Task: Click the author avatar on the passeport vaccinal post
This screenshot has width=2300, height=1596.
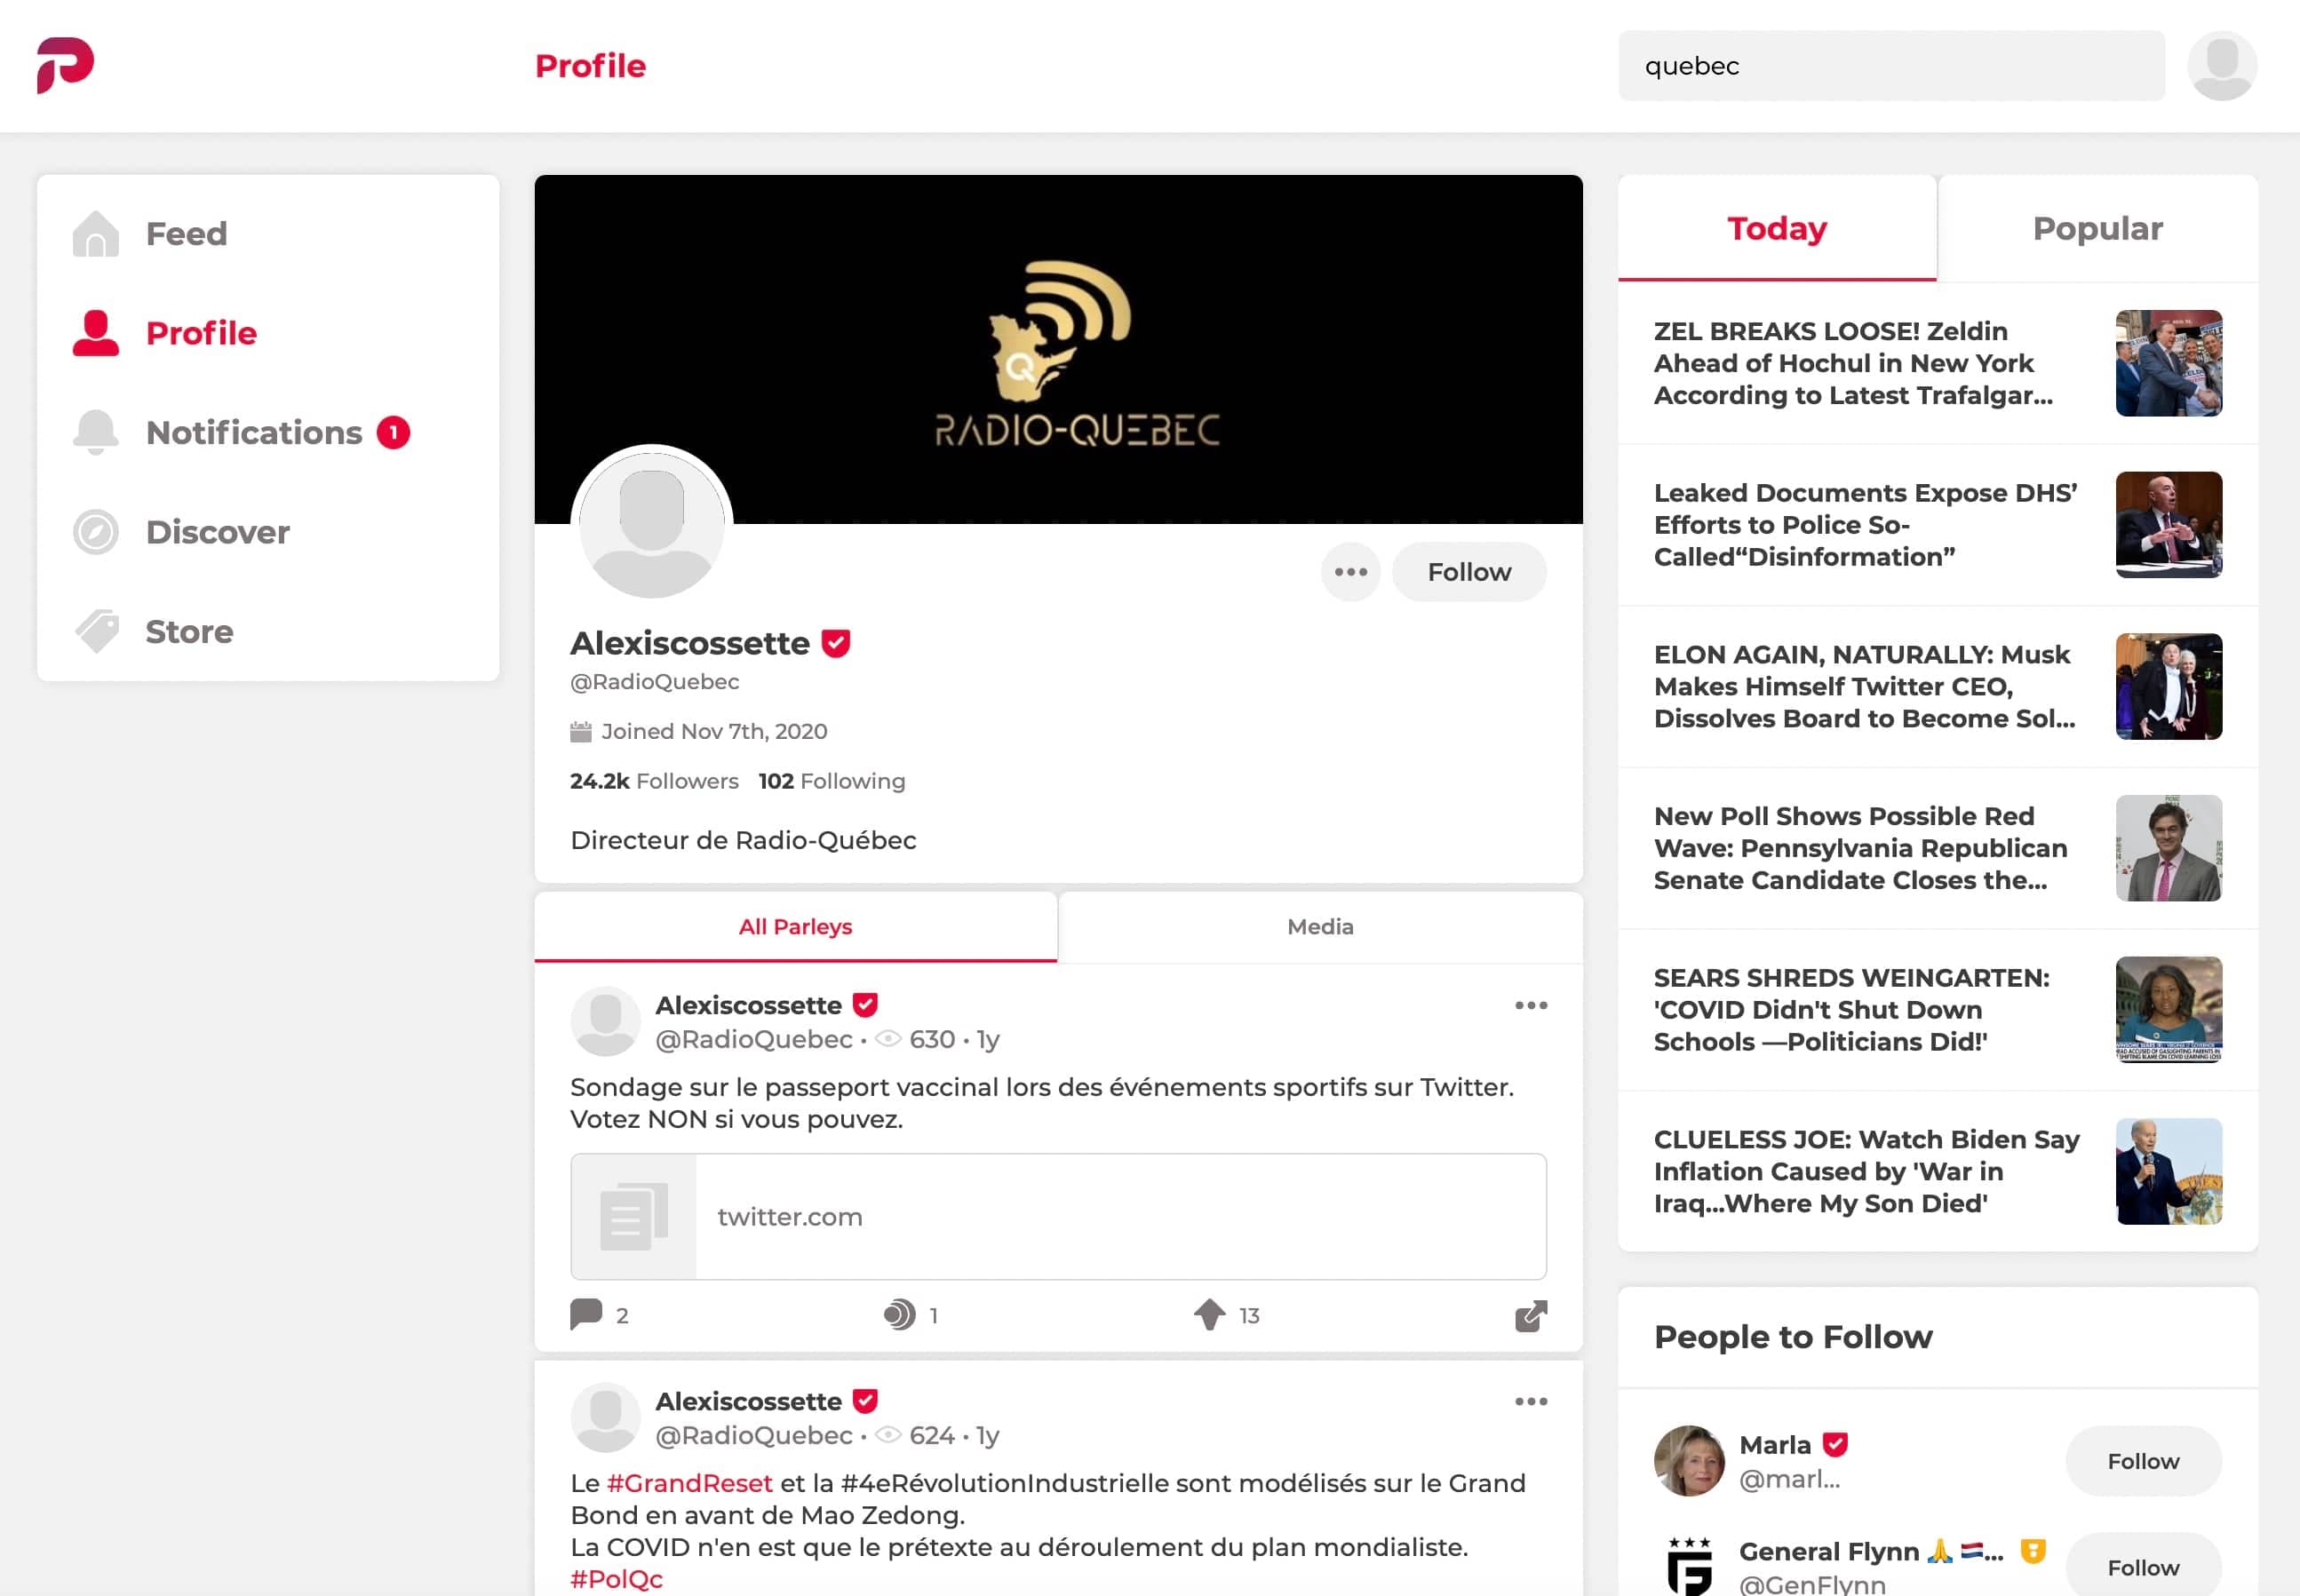Action: (x=605, y=1021)
